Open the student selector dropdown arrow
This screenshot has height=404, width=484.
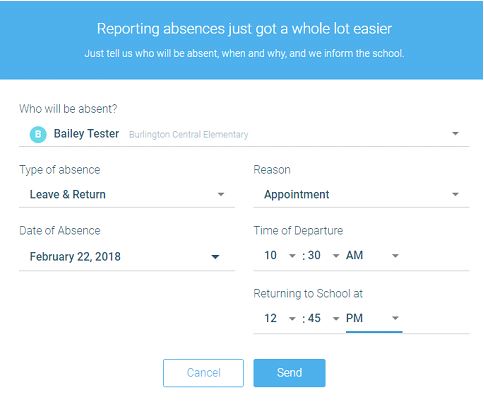[x=455, y=134]
